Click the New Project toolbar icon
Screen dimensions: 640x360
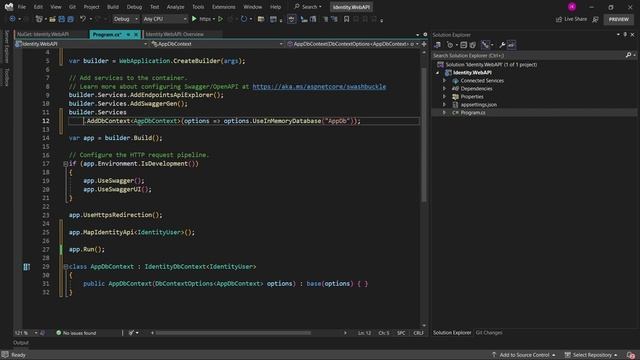(39, 19)
